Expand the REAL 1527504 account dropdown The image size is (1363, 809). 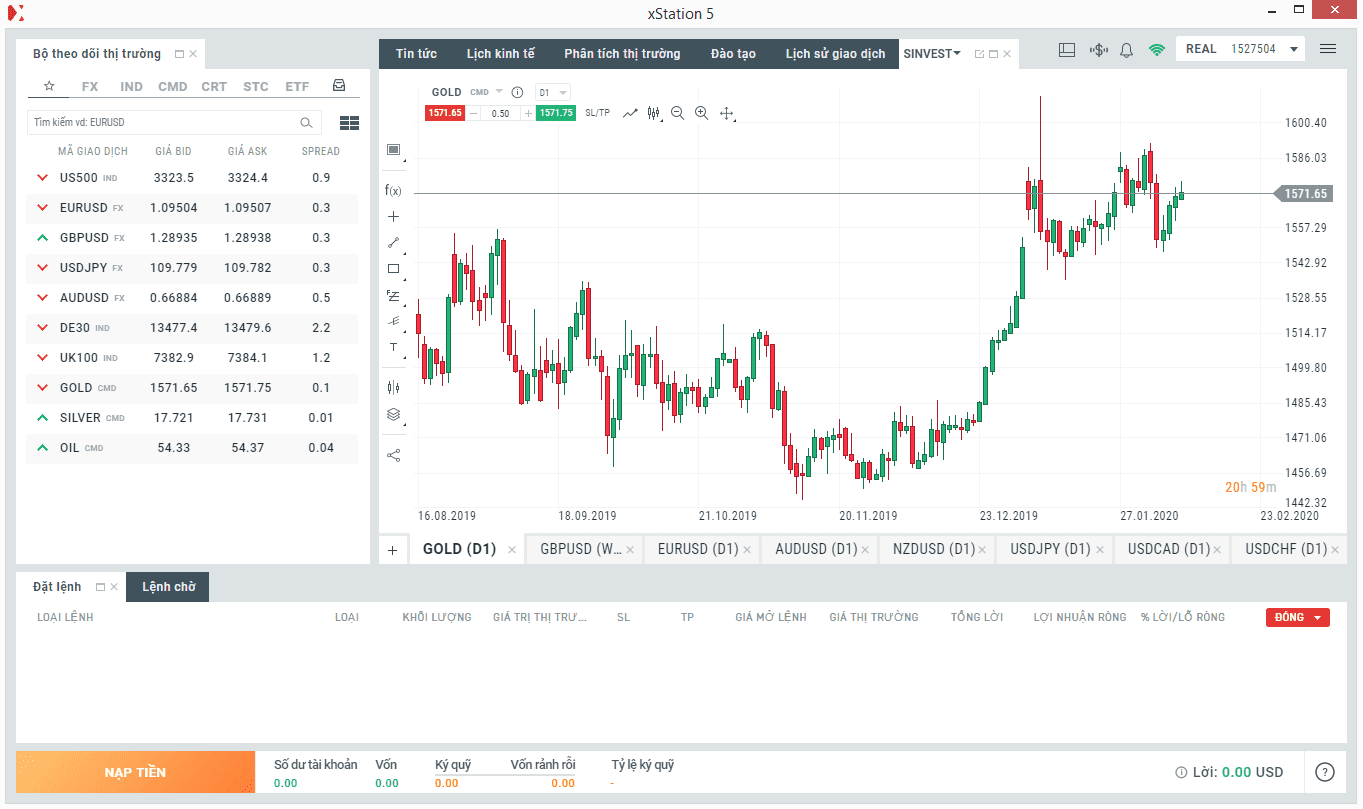[1294, 49]
